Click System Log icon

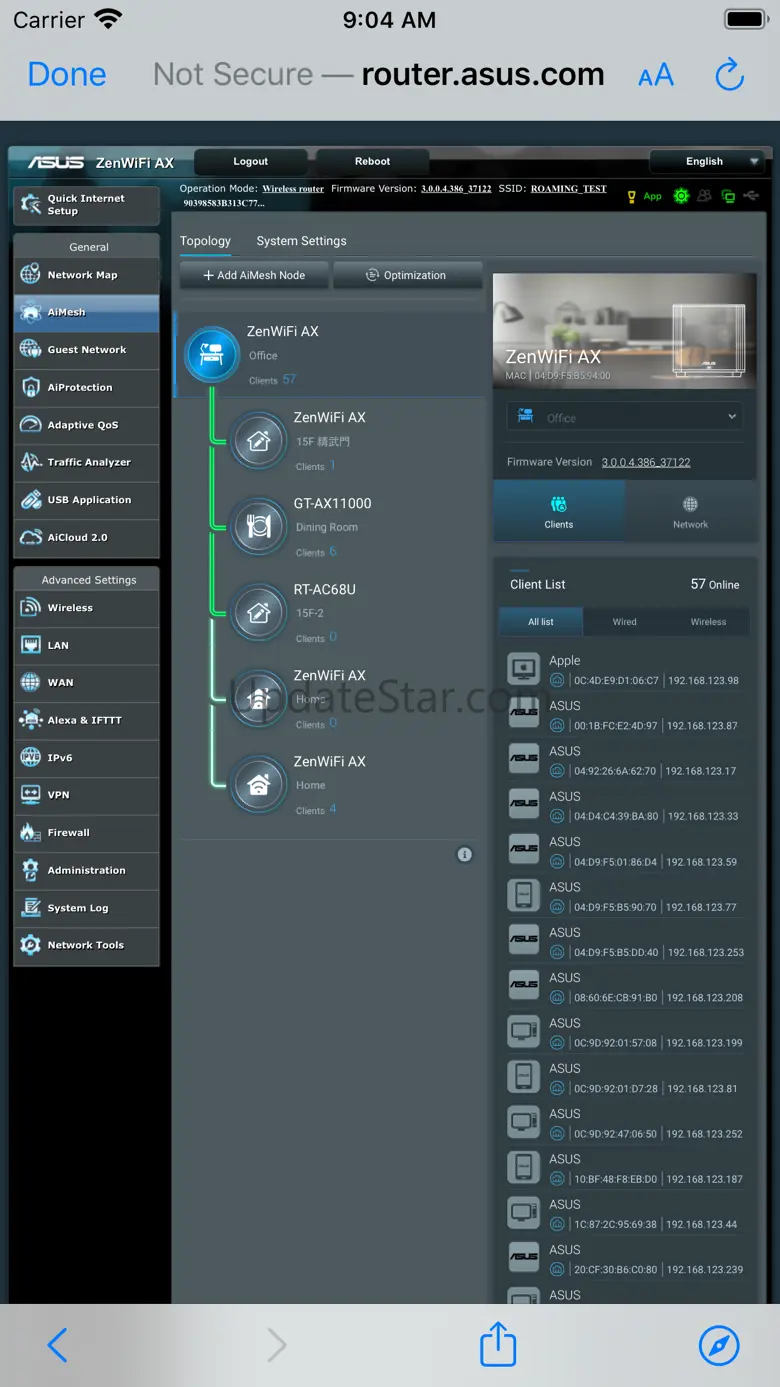point(31,908)
